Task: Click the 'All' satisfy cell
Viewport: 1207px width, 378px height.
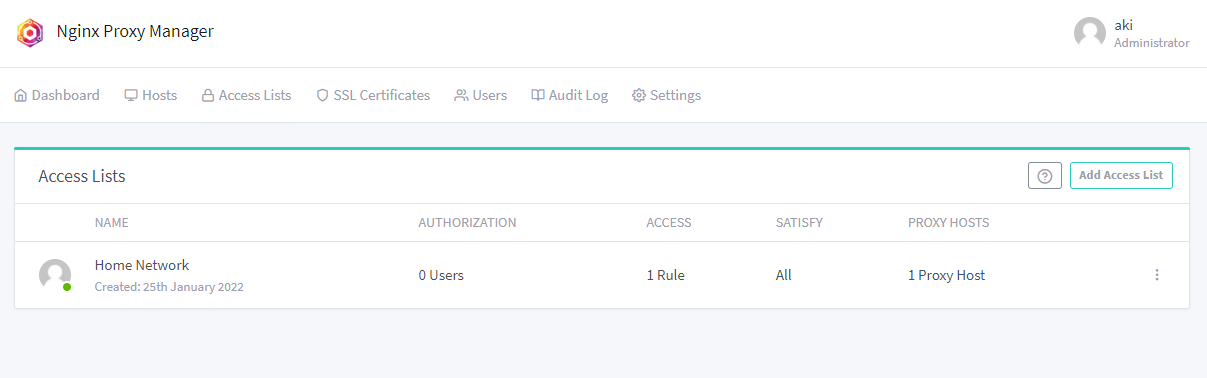Action: click(x=784, y=275)
